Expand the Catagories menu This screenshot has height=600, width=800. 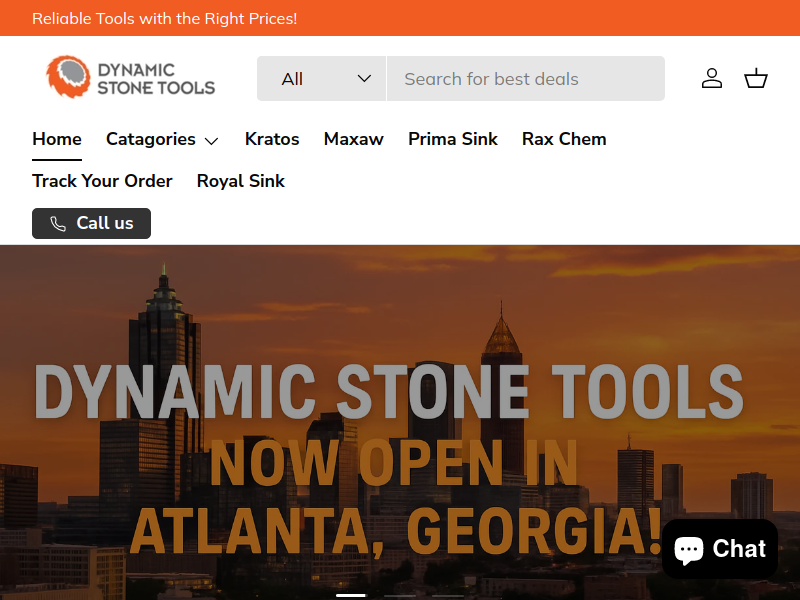coord(162,139)
